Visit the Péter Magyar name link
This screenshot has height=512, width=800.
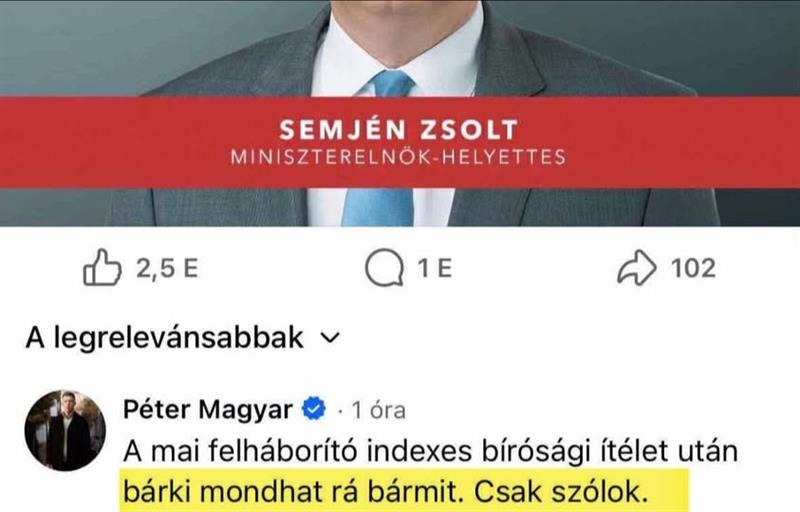(208, 409)
